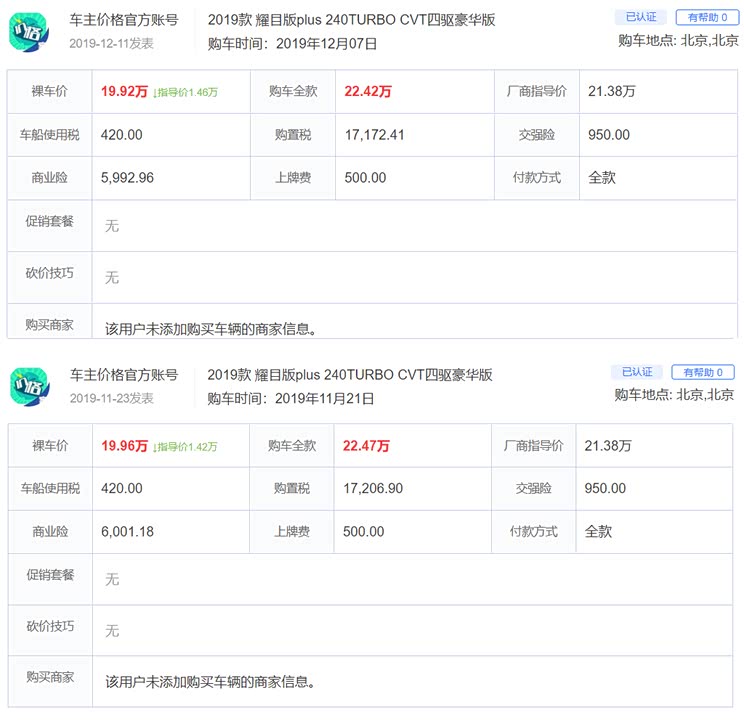The image size is (744, 726).
Task: Click the purchase tax value 17,172.41
Action: 374,135
